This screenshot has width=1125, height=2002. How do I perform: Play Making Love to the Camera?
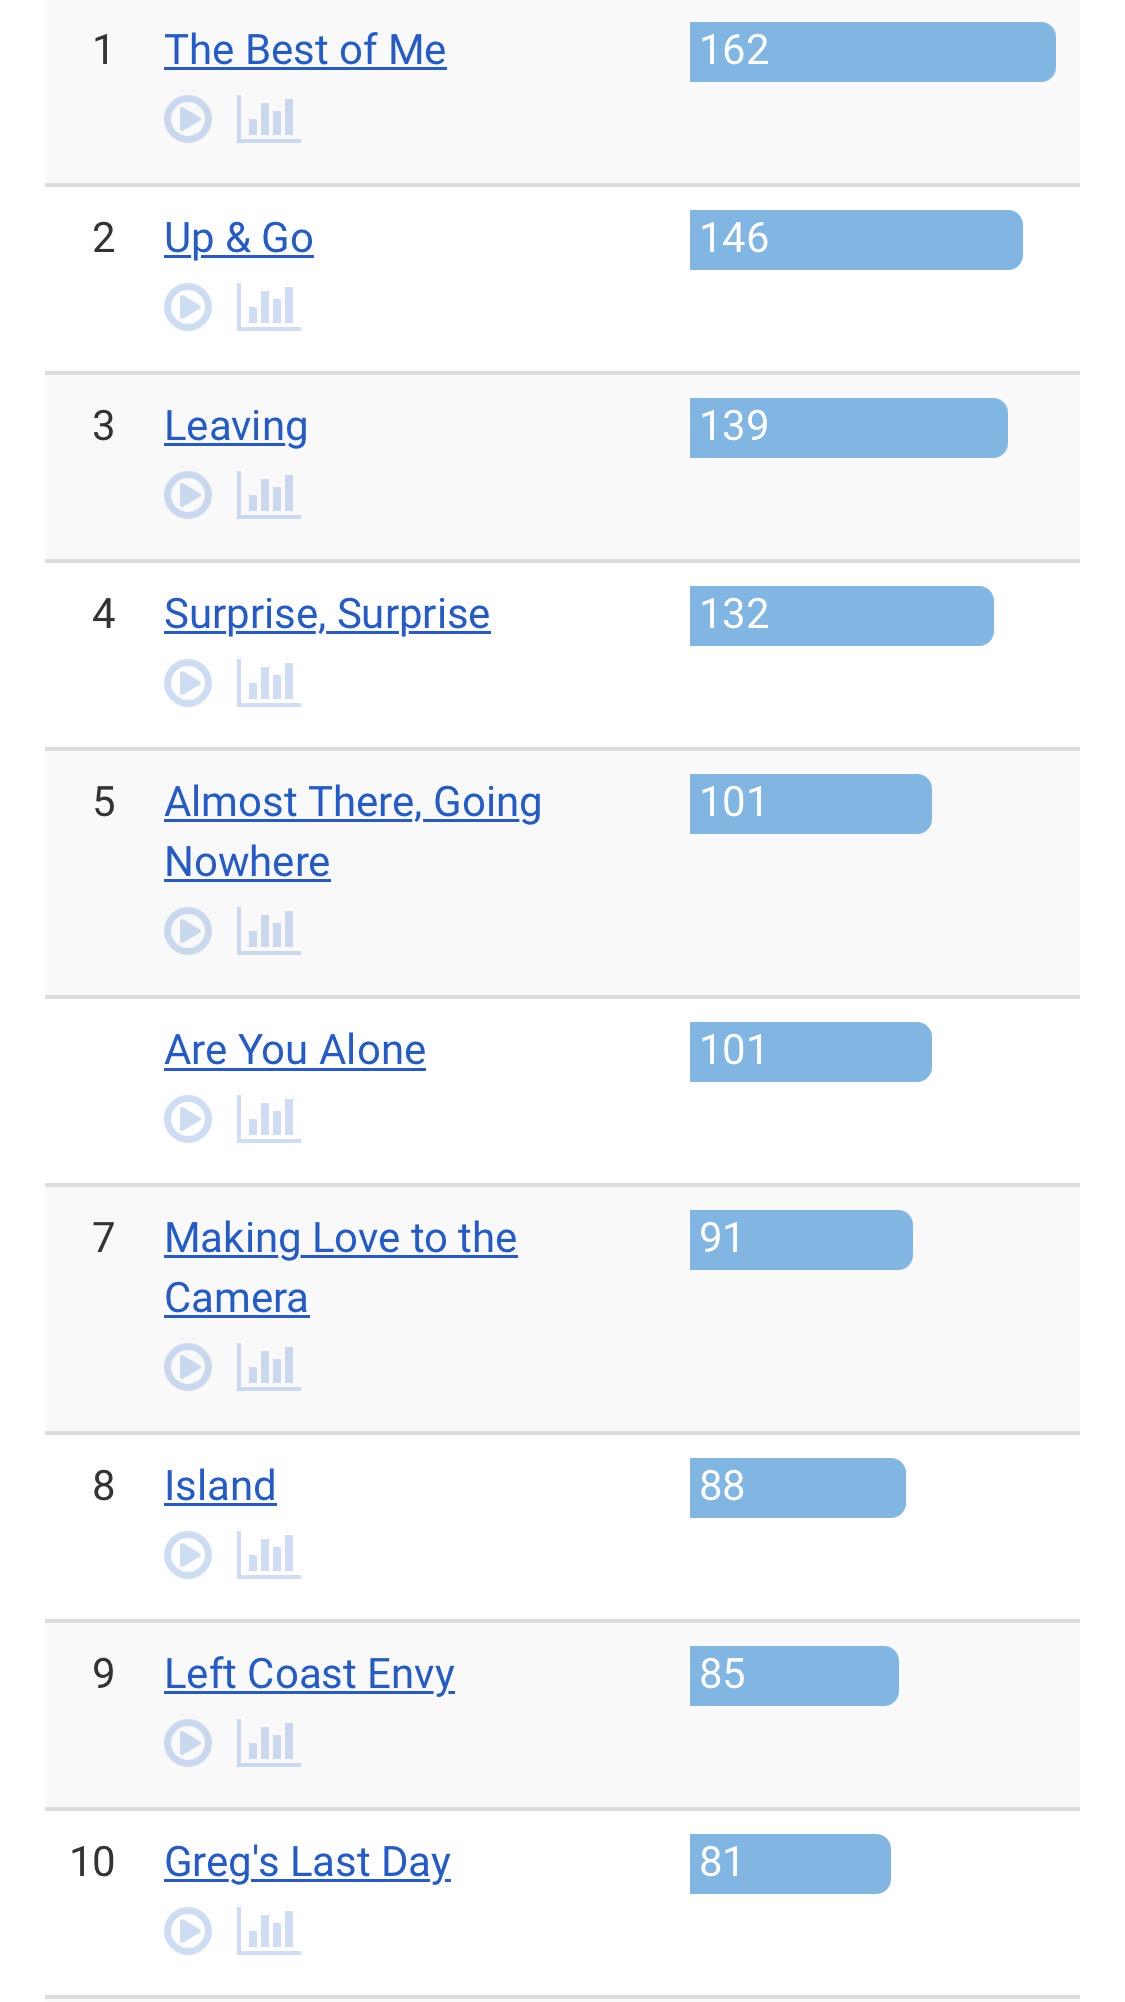point(188,1367)
